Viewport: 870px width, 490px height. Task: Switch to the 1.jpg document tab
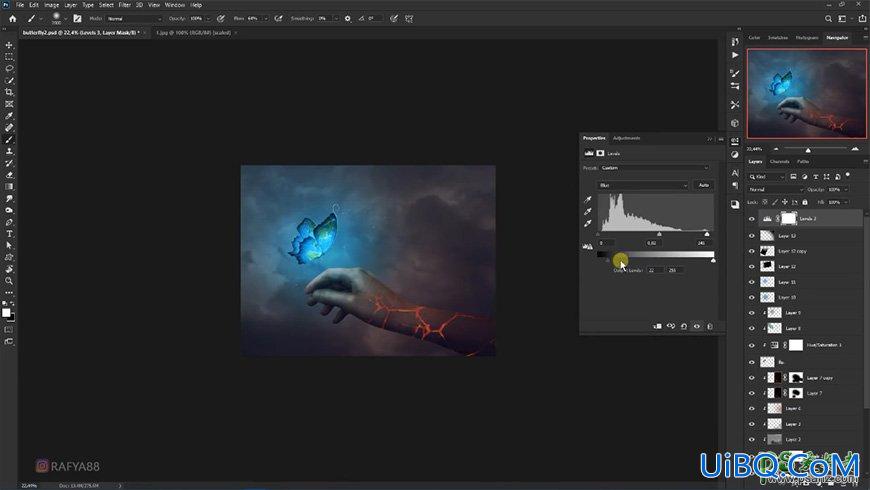coord(194,33)
